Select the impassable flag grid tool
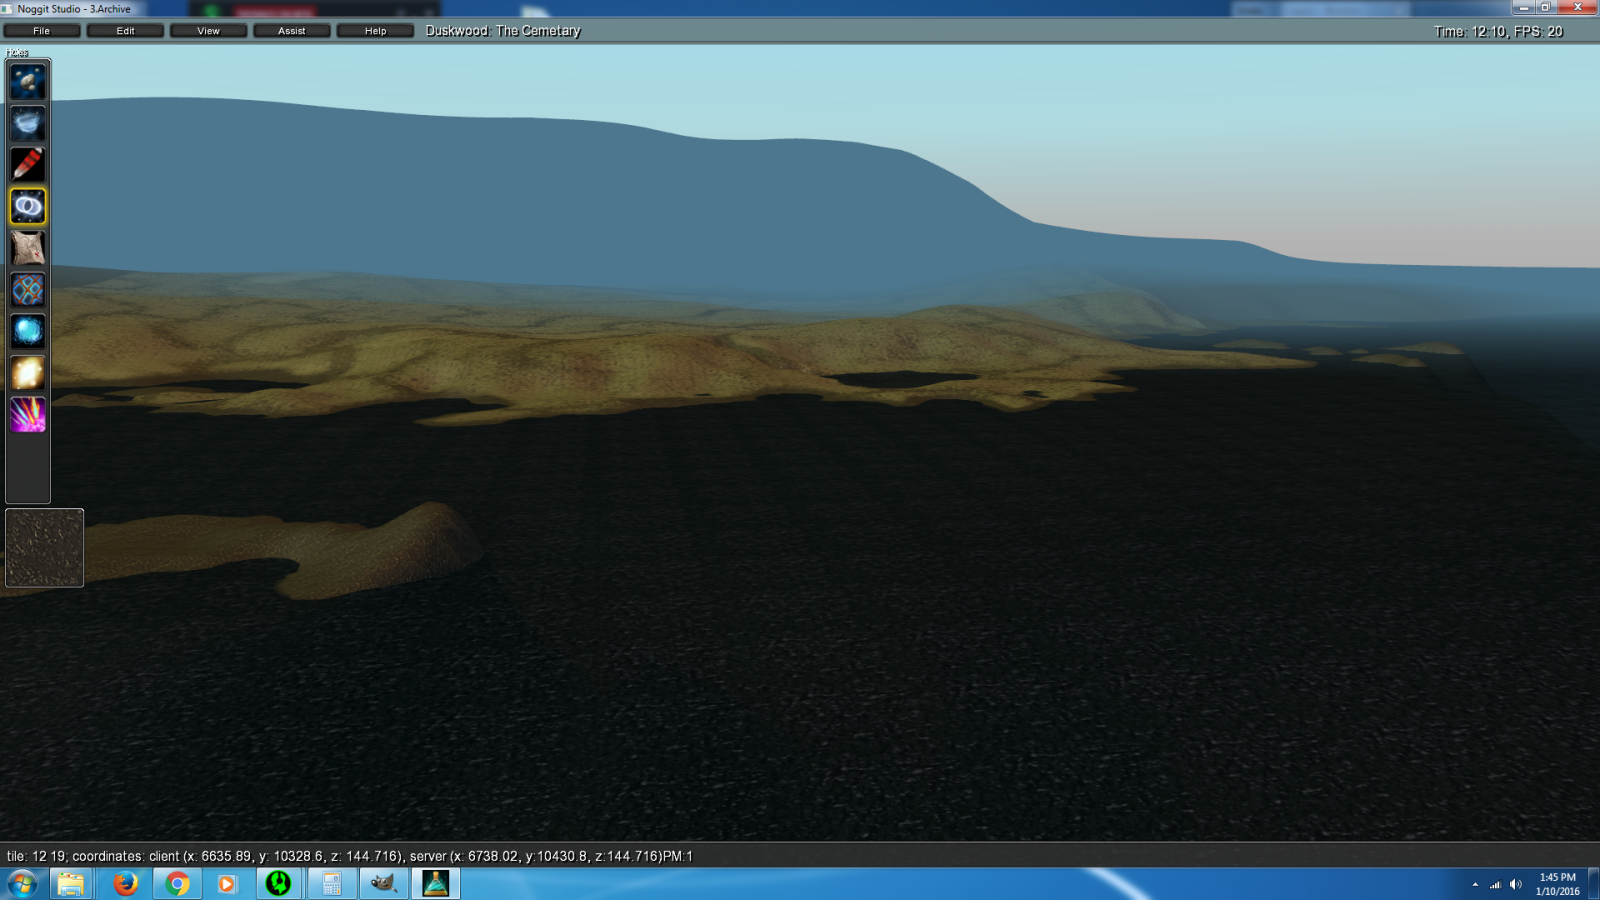 point(28,290)
